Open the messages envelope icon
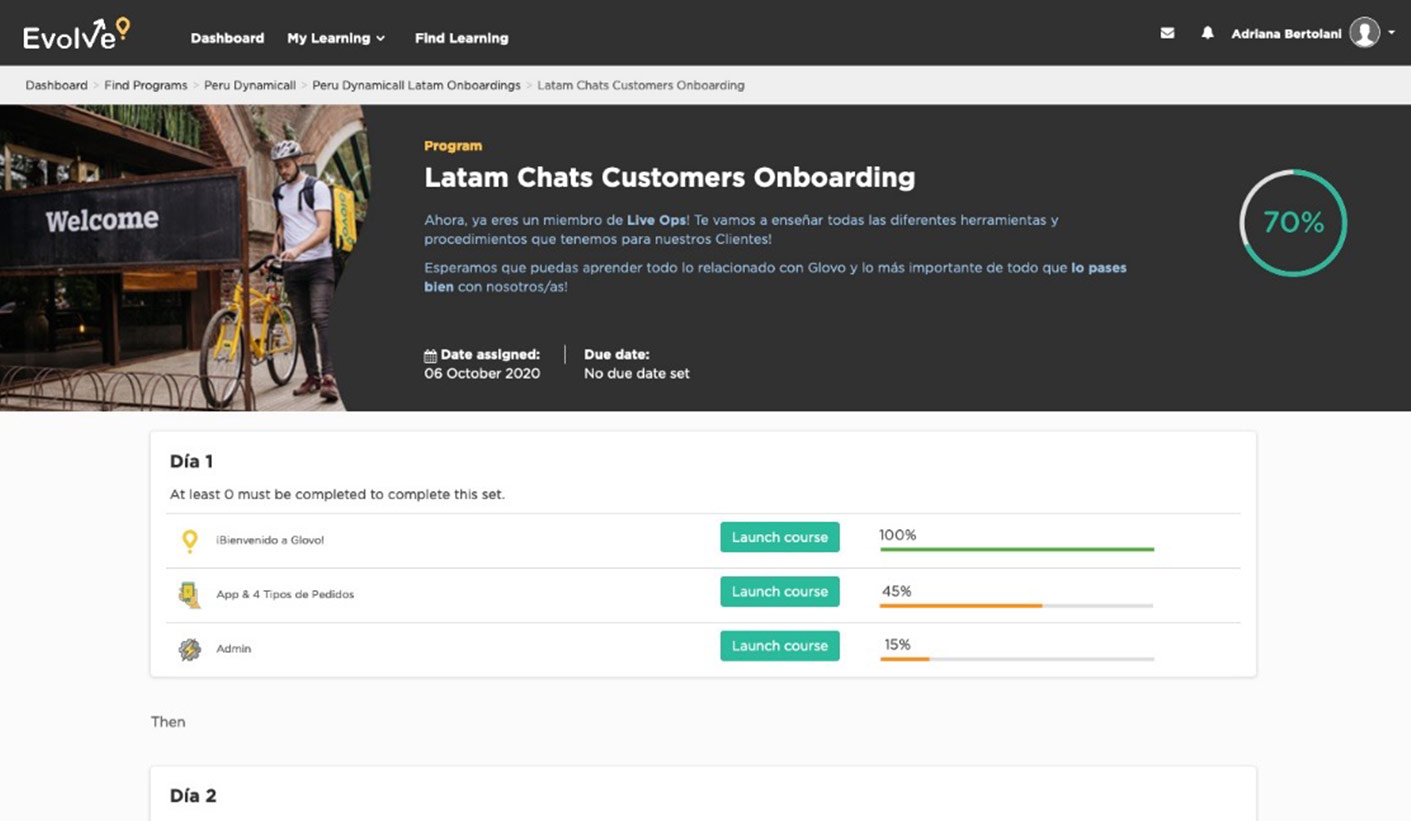 click(1167, 33)
